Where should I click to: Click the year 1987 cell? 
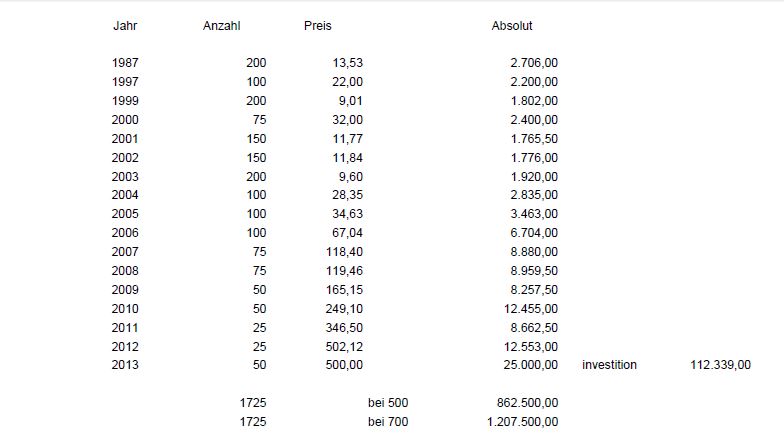pyautogui.click(x=125, y=63)
